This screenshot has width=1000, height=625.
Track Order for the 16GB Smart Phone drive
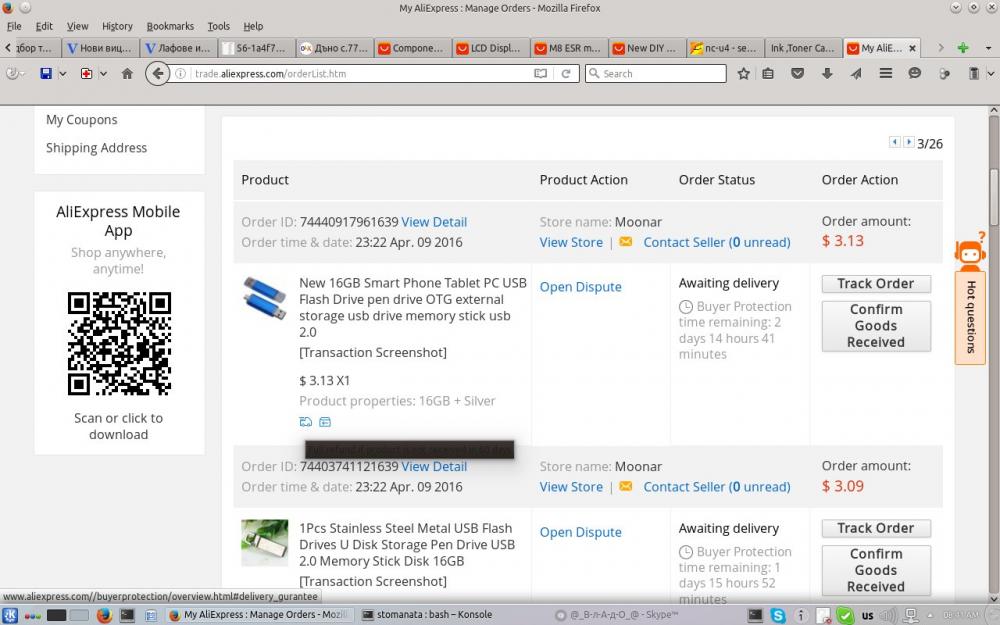(876, 284)
